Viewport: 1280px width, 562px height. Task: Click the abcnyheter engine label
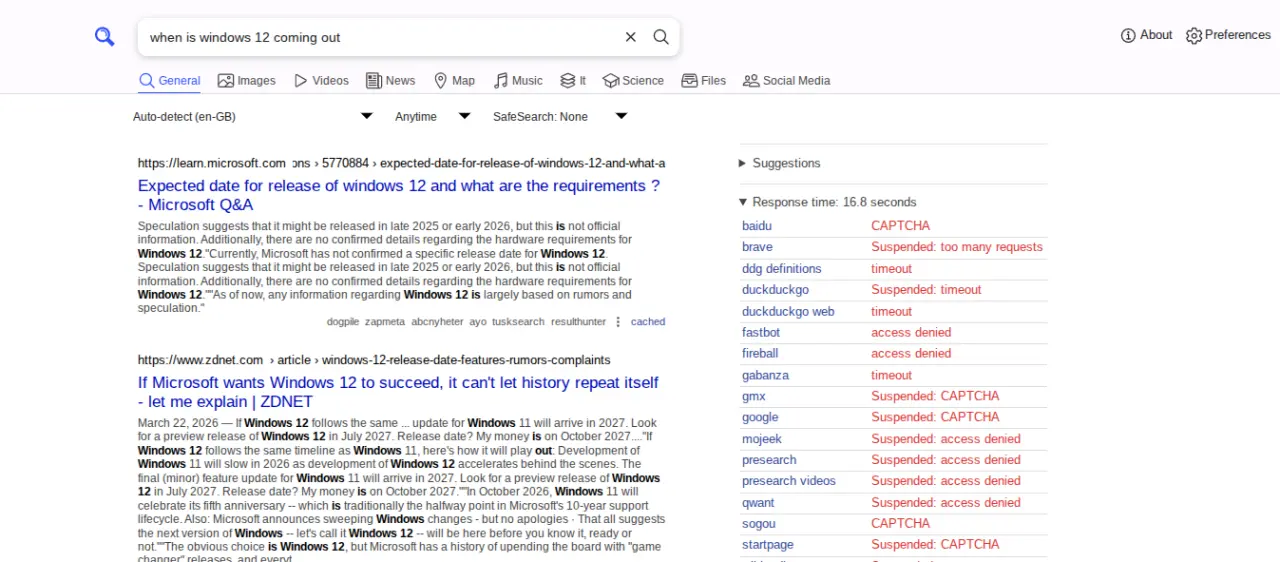438,322
